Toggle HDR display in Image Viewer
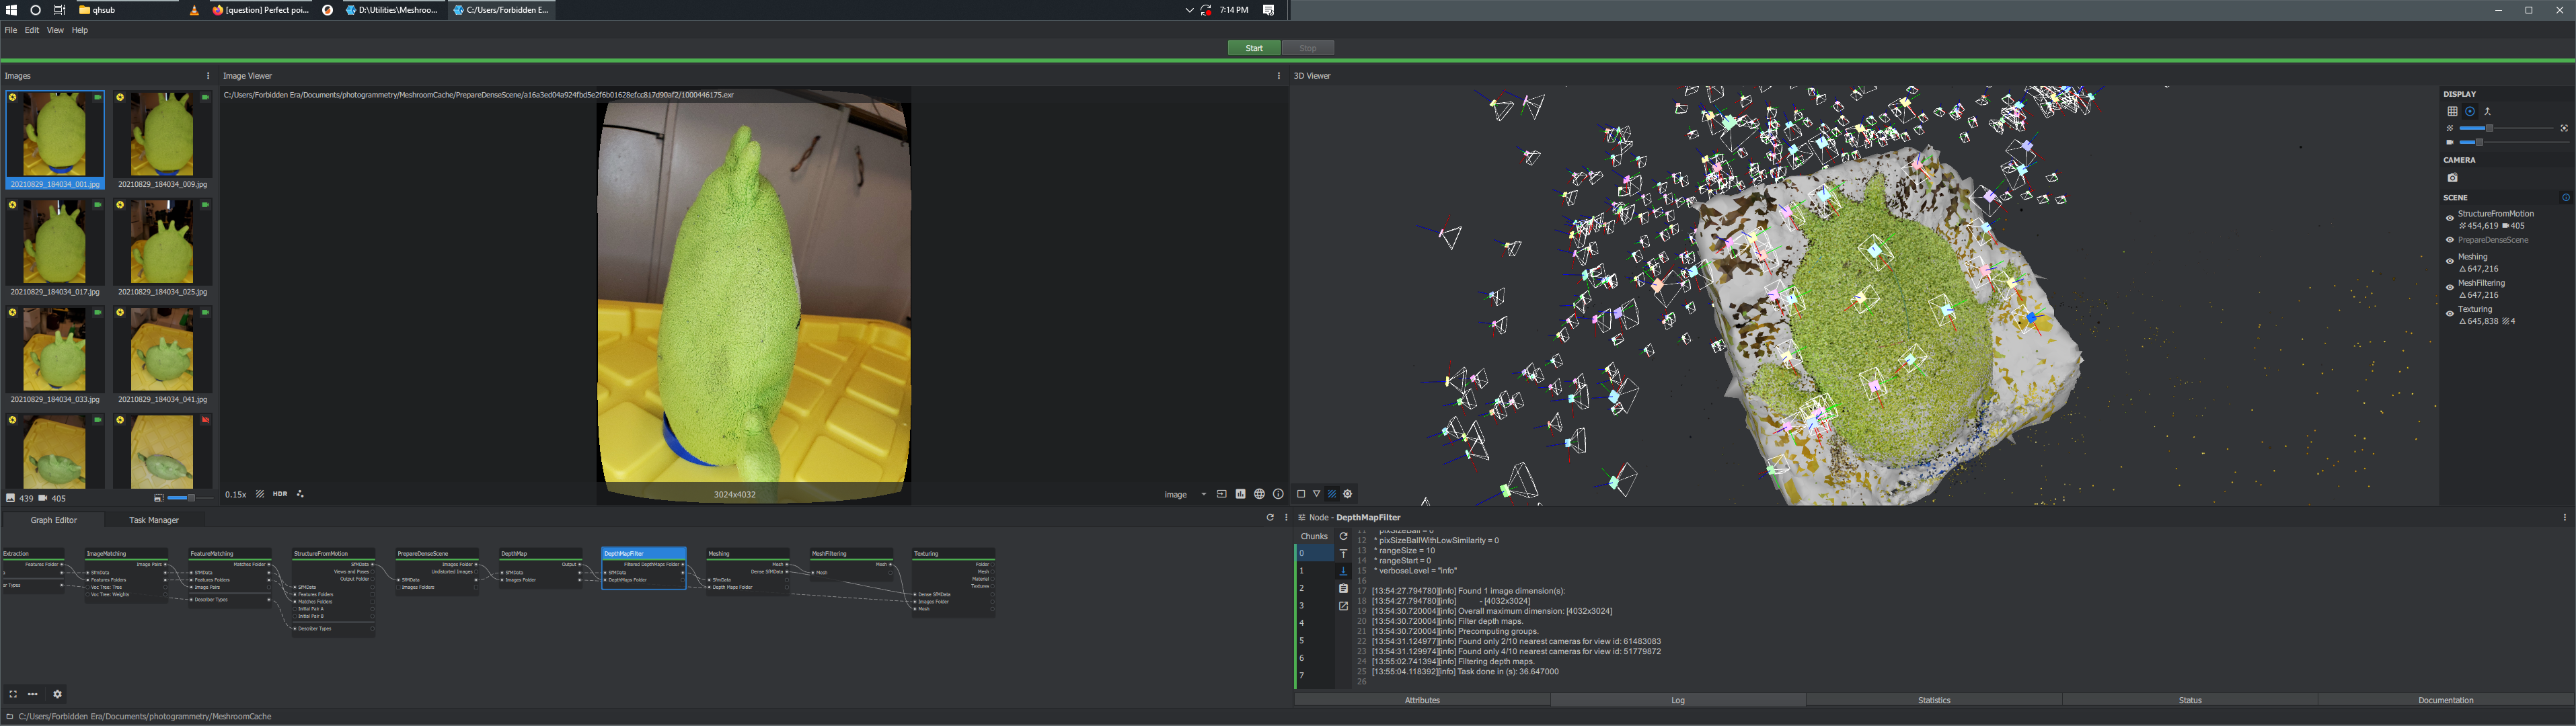Screen dimensions: 2576x726 280,494
